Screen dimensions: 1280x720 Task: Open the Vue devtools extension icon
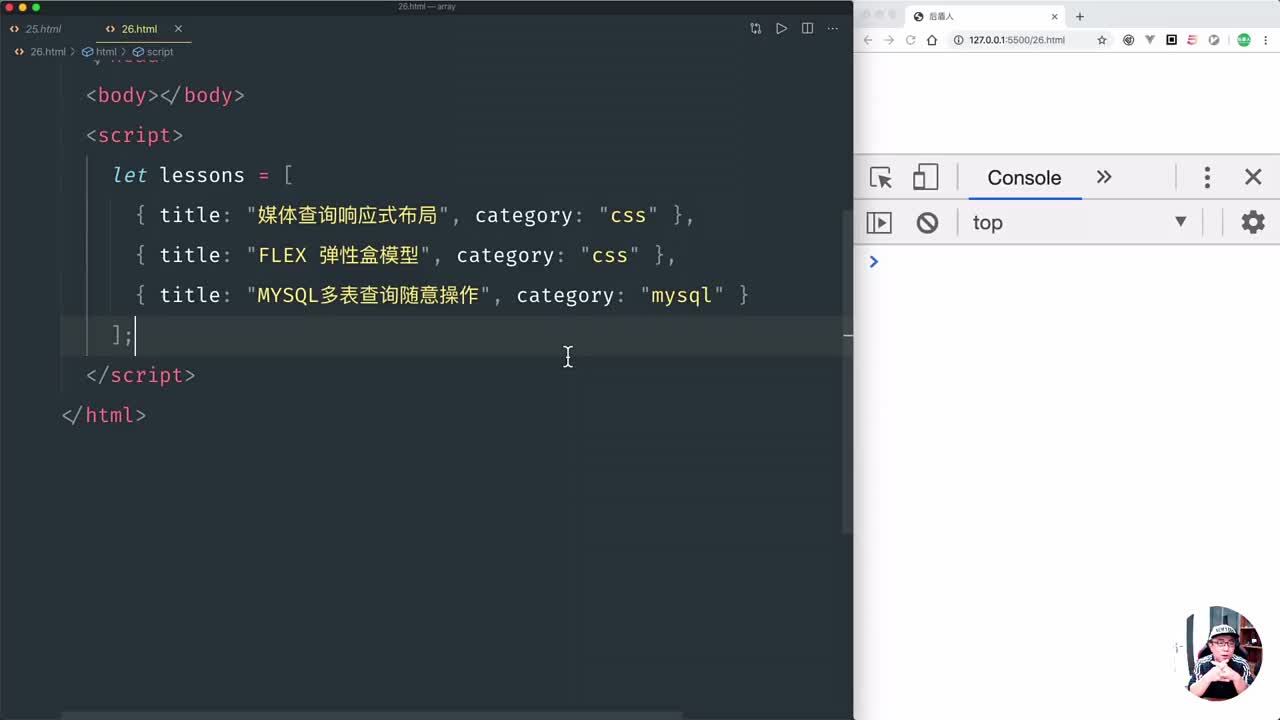click(x=1150, y=40)
